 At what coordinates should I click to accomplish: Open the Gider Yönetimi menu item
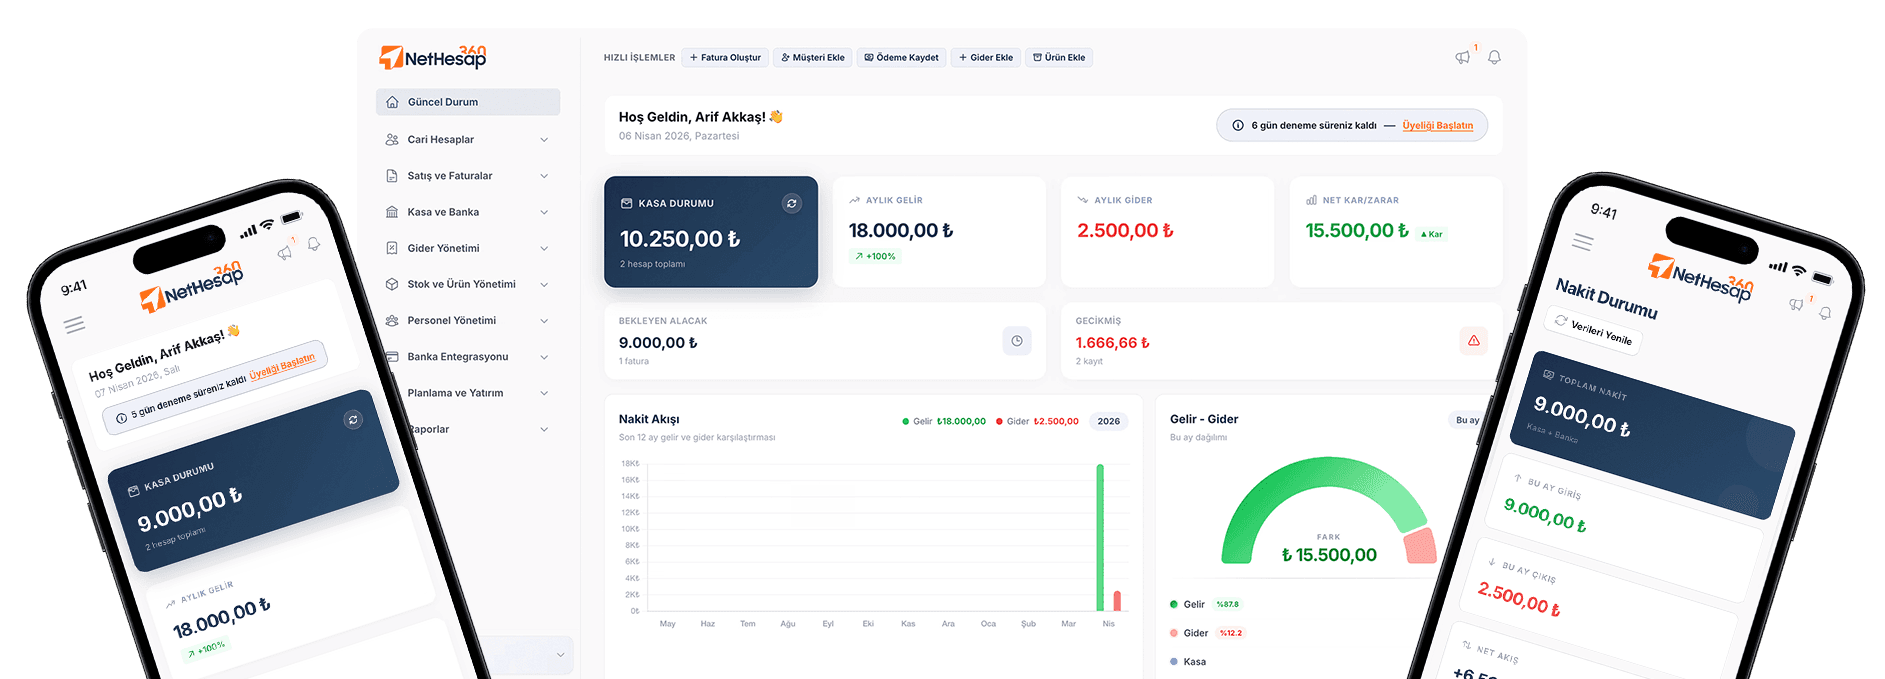click(468, 248)
